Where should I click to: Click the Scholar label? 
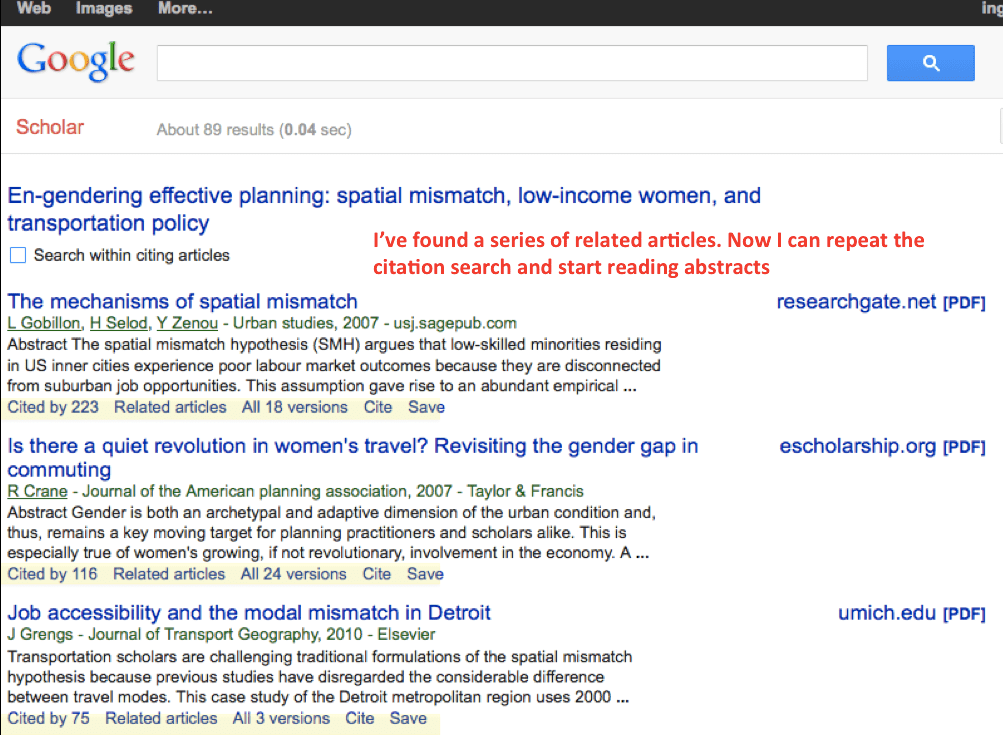tap(50, 127)
